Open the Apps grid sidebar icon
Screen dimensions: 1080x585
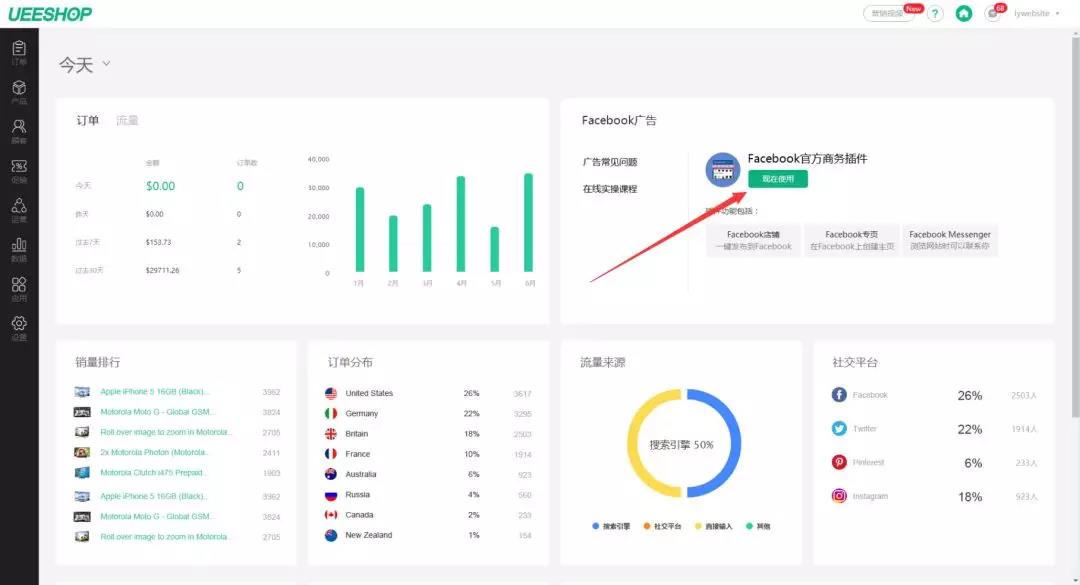click(19, 288)
